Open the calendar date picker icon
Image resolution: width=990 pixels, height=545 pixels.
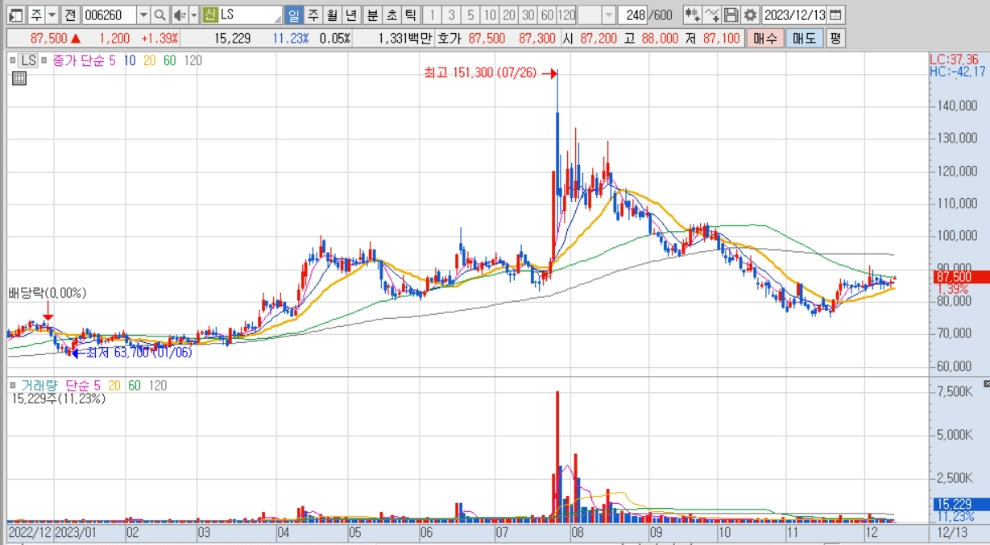(836, 15)
